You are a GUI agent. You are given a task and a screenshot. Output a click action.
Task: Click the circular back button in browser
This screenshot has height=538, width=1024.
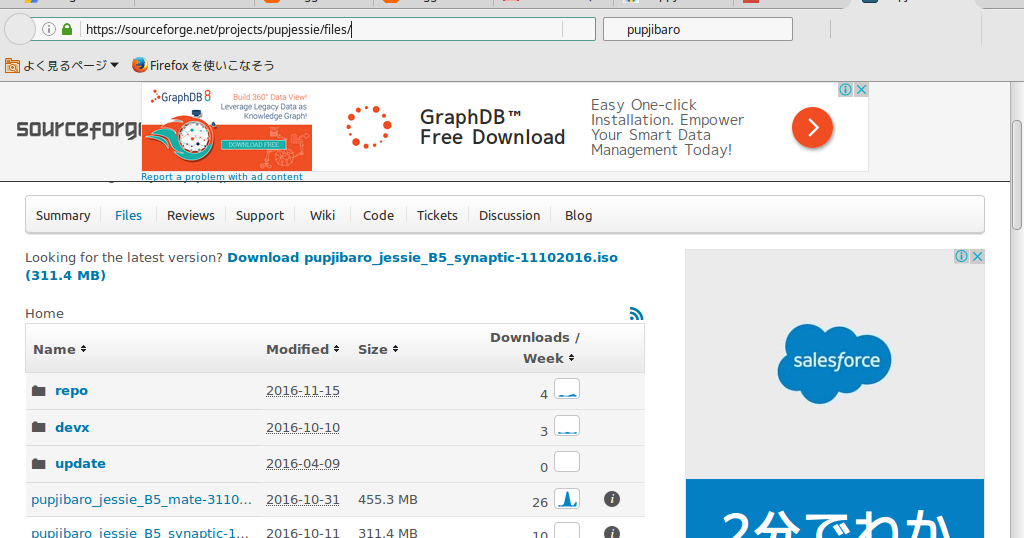click(x=20, y=29)
